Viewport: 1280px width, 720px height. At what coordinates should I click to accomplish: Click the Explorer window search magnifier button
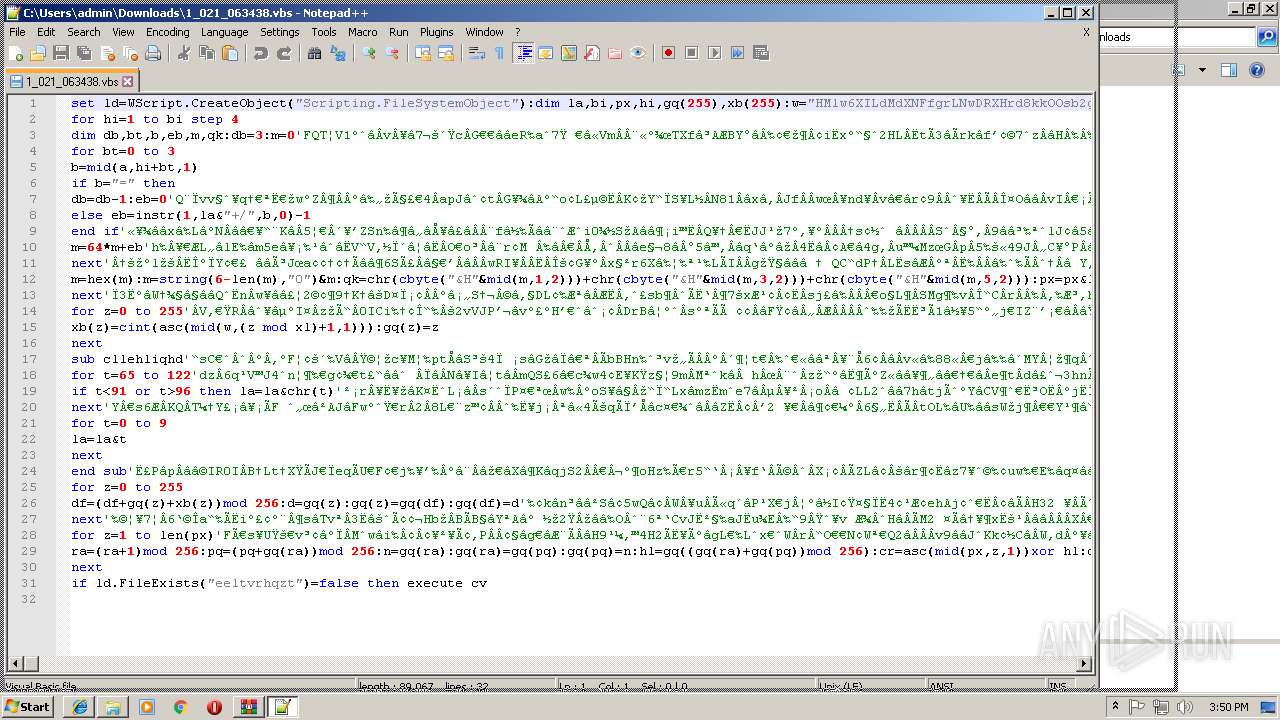click(1266, 38)
